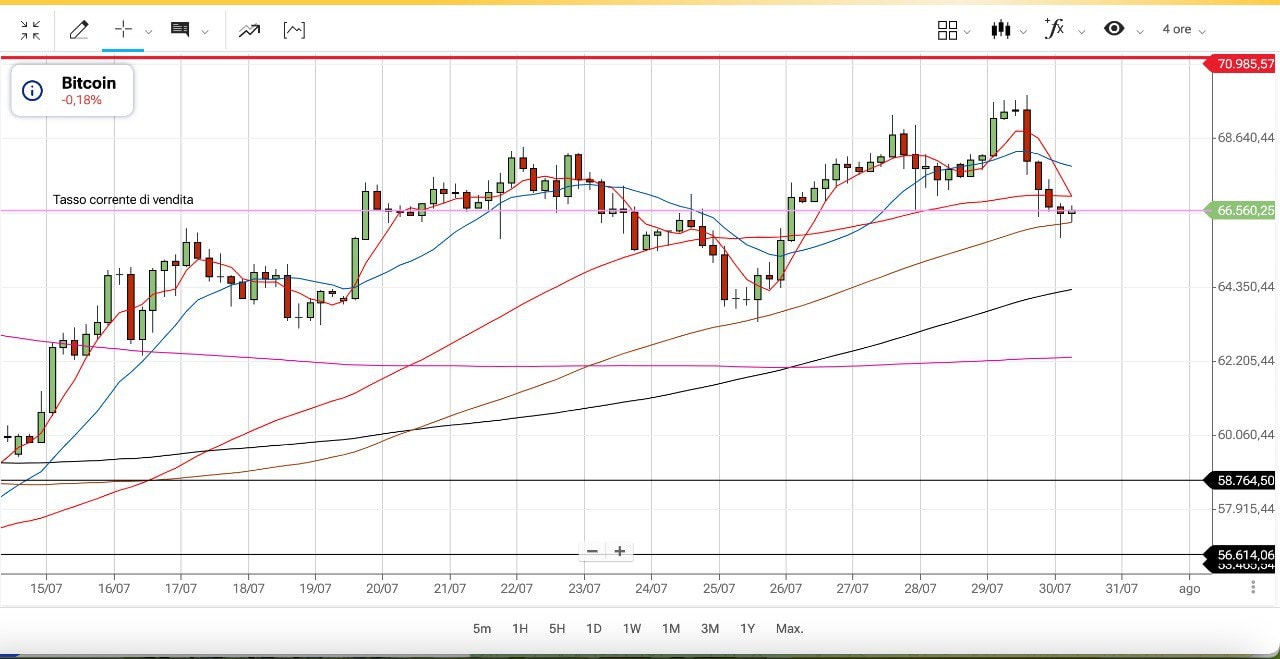Click the 28/07 date axis label

[x=920, y=589]
